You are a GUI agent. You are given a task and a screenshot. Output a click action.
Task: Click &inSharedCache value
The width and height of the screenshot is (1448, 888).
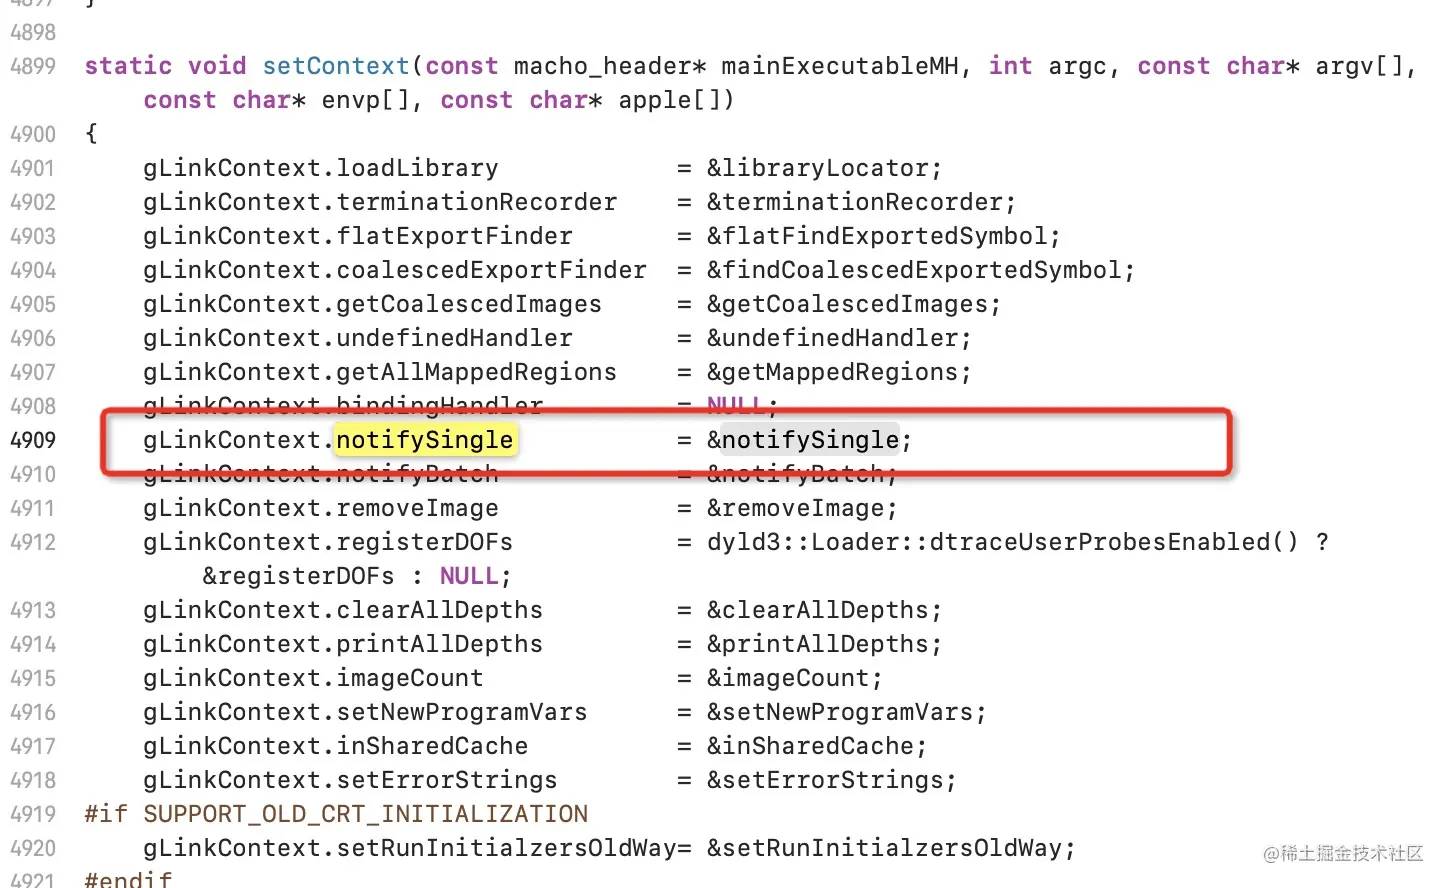[x=810, y=746]
